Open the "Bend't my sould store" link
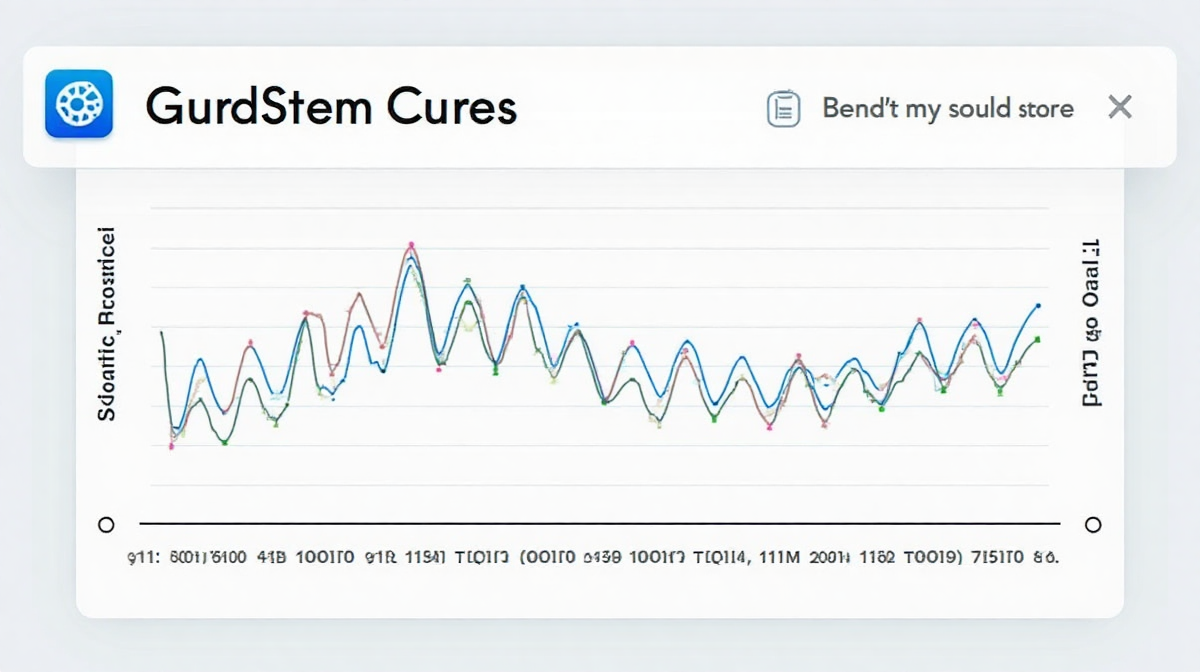 [948, 108]
